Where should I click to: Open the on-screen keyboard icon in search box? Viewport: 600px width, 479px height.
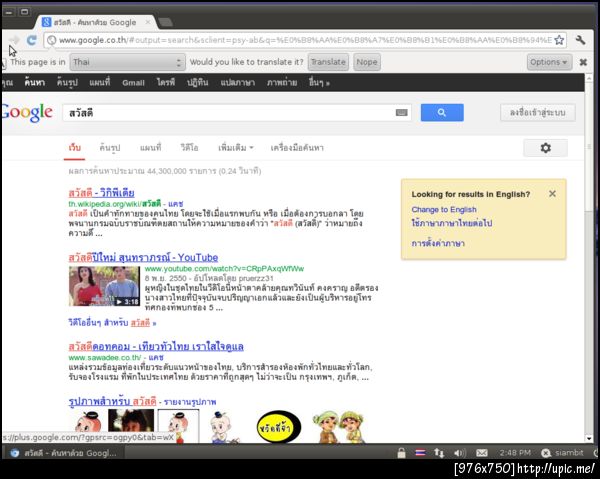tap(401, 112)
